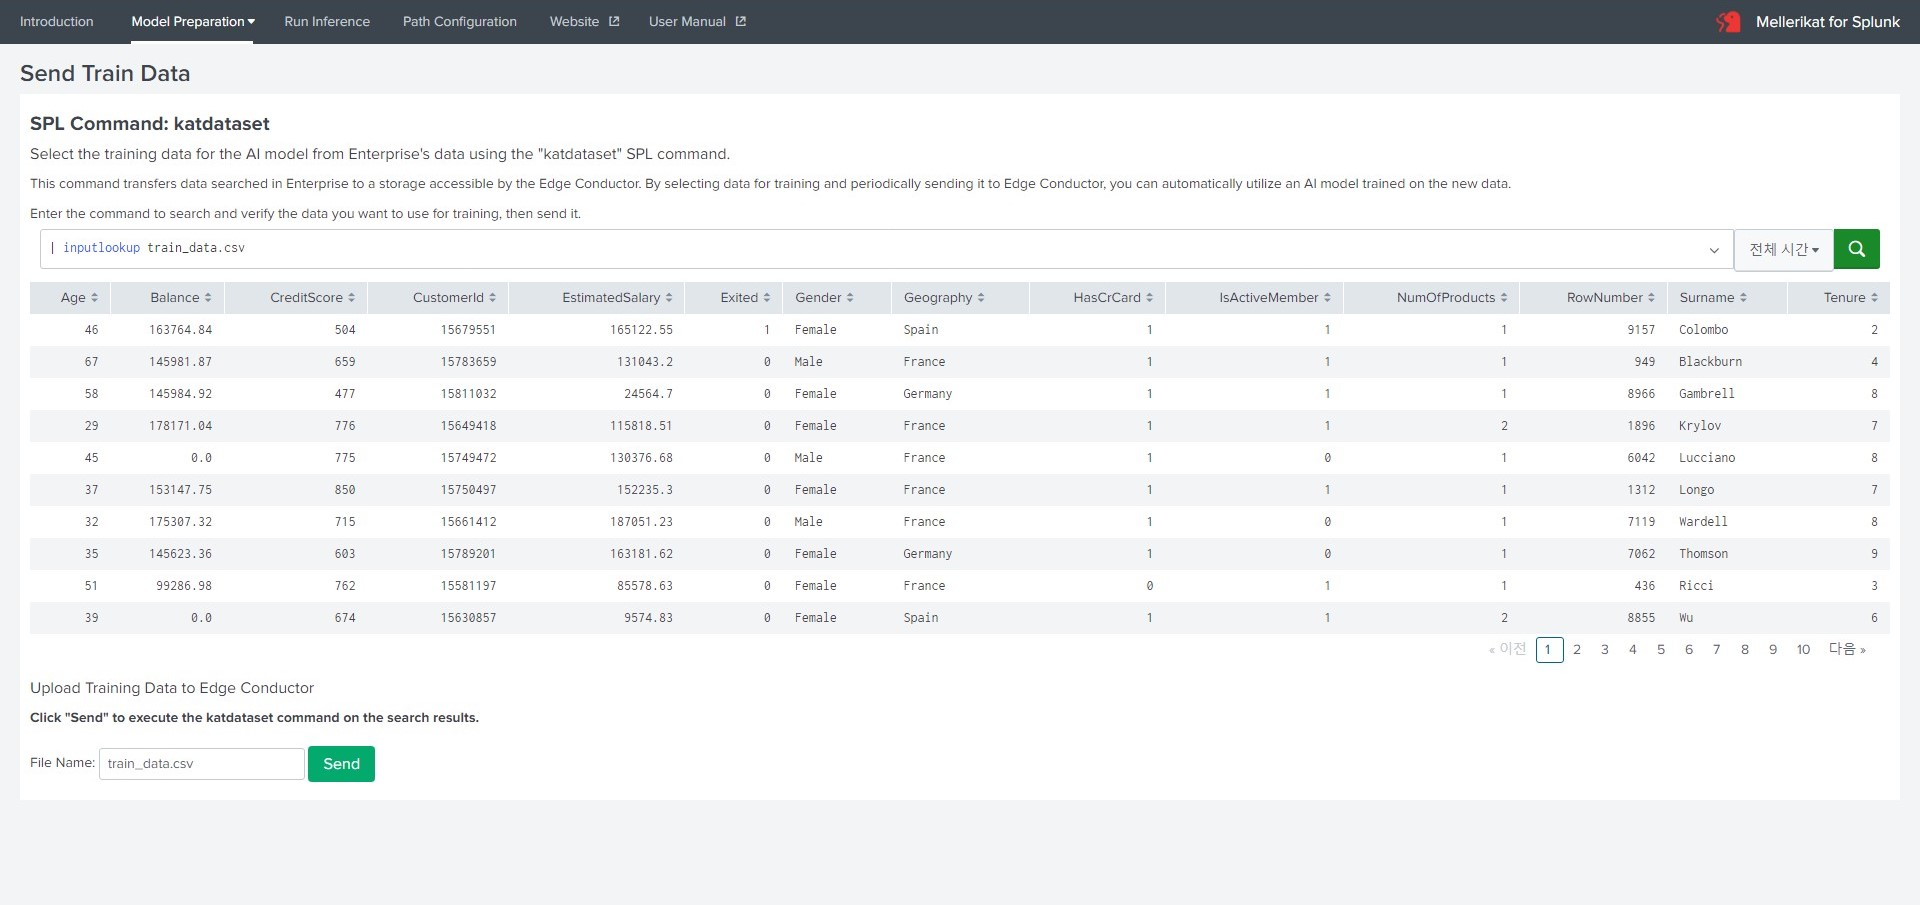Screen dimensions: 1920x905
Task: Click the disabled 이전 previous link
Action: coord(1508,649)
